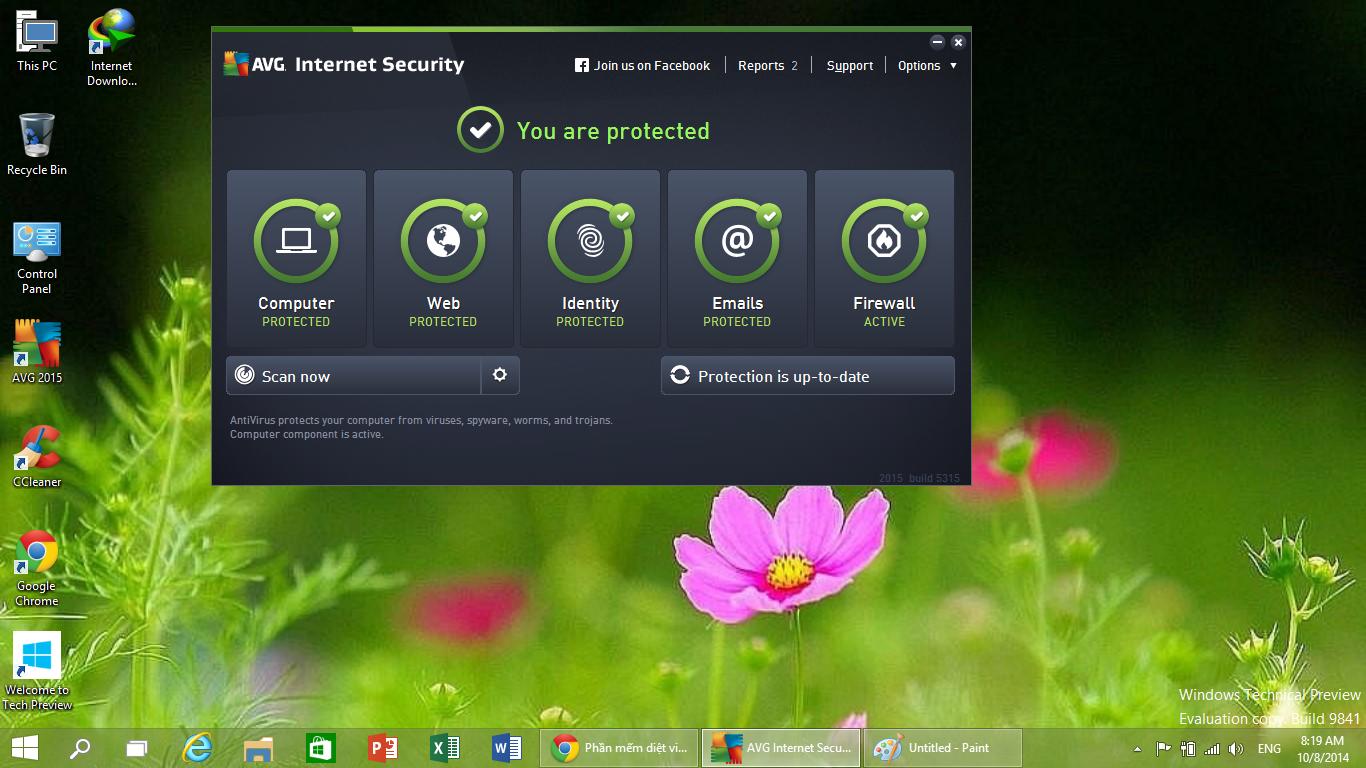Select the AVG 2015 desktop shortcut
The height and width of the screenshot is (768, 1366).
37,352
